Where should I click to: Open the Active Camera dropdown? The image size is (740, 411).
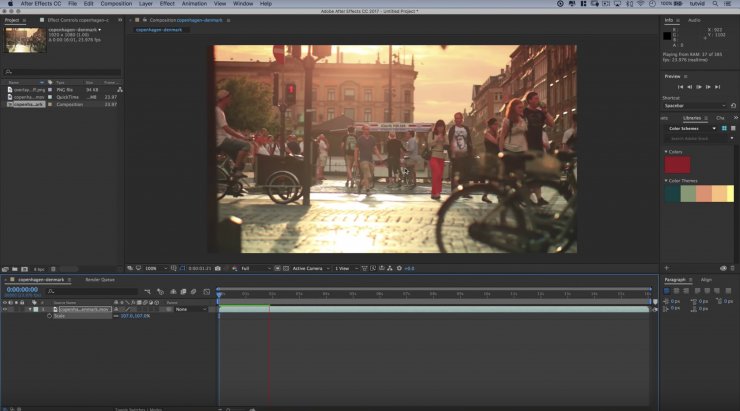click(311, 268)
